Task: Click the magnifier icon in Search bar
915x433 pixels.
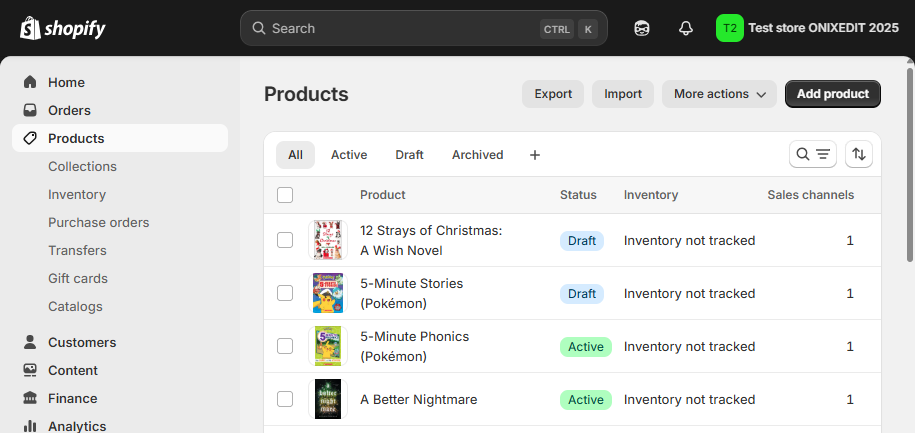Action: click(x=259, y=28)
